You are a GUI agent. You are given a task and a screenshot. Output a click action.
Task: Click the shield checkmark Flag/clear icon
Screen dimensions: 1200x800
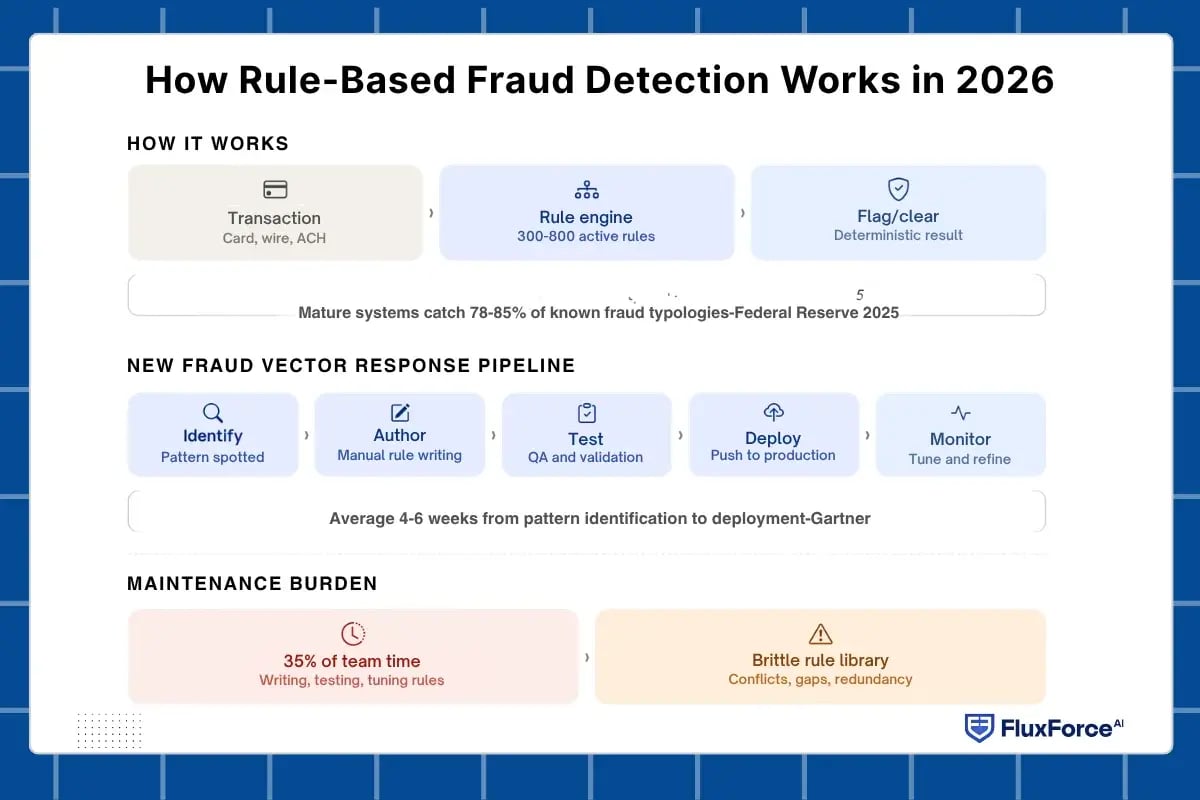[897, 189]
